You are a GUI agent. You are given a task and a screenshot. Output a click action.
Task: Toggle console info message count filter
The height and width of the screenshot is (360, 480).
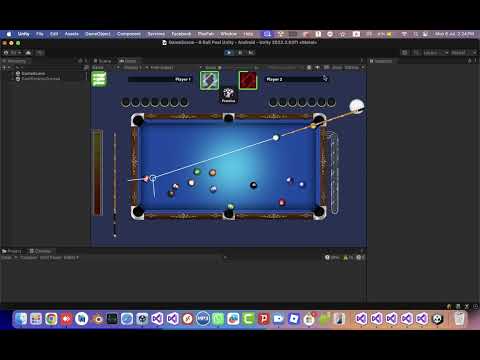tap(332, 258)
